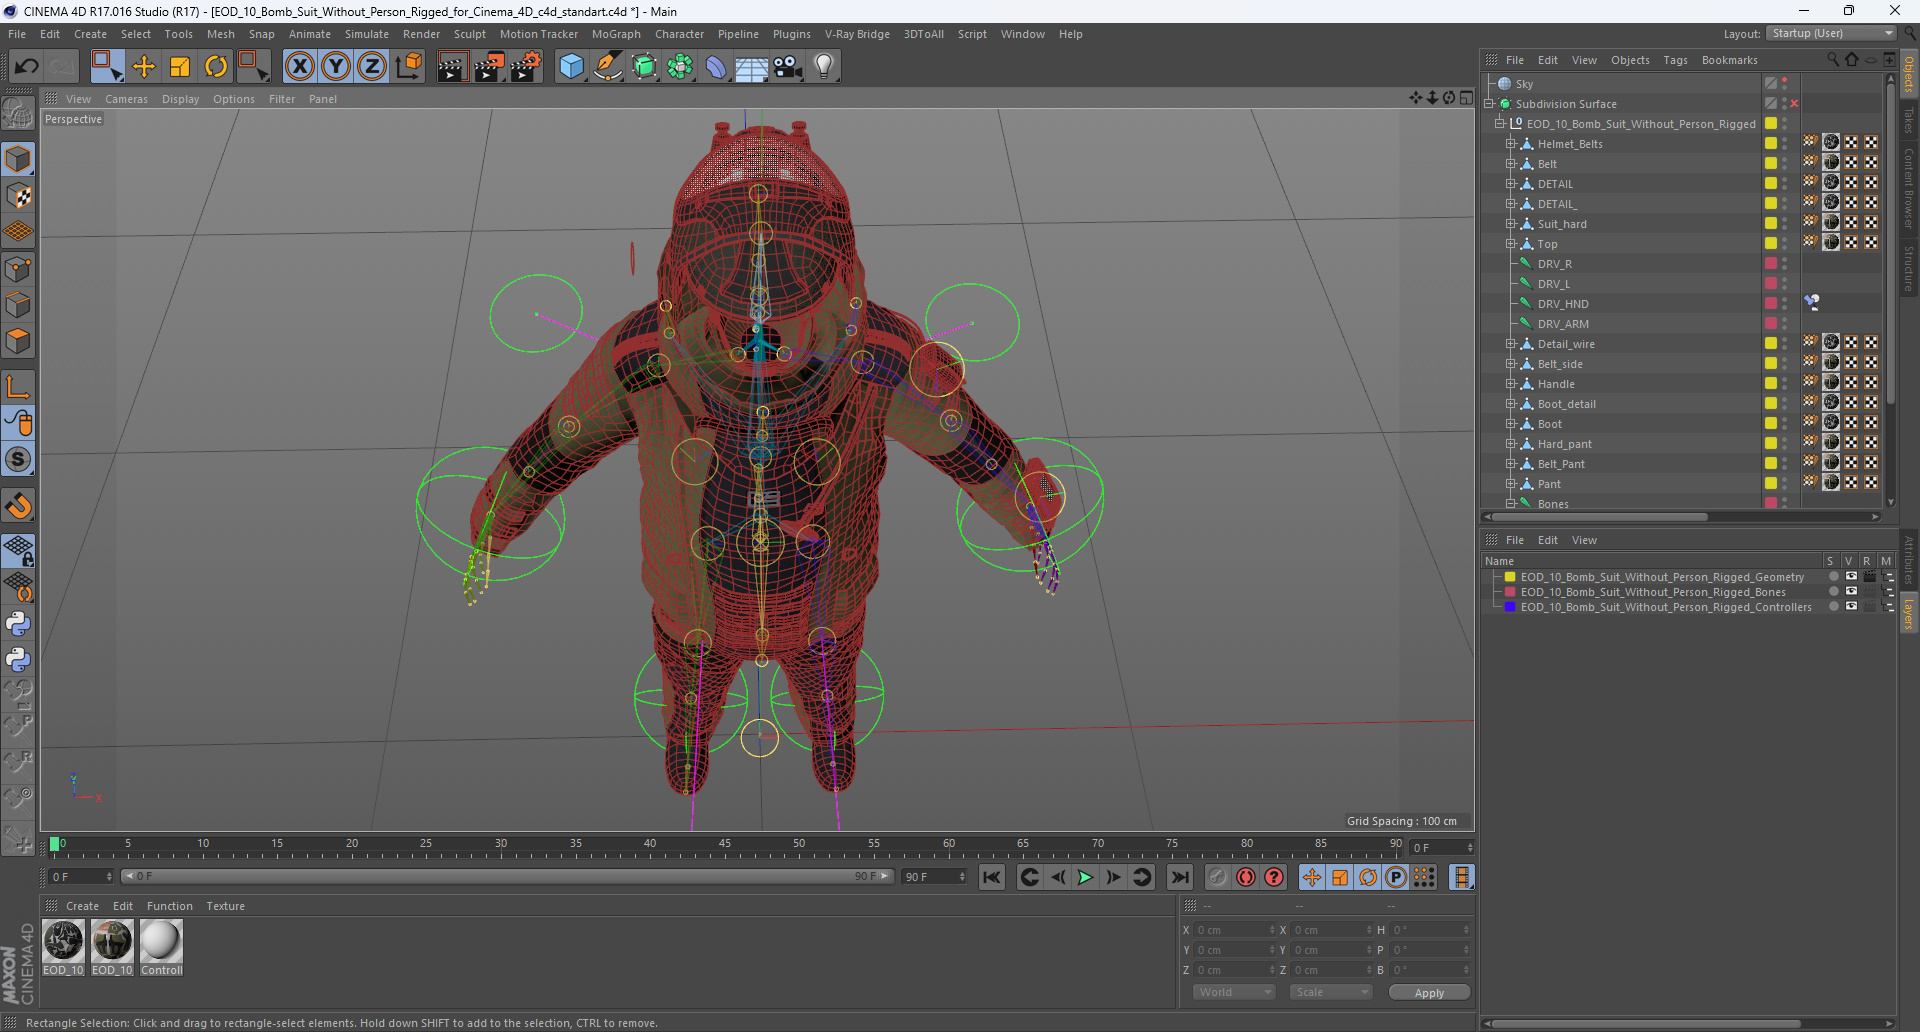Enable model mode in left toolbar
1920x1032 pixels.
(x=18, y=159)
